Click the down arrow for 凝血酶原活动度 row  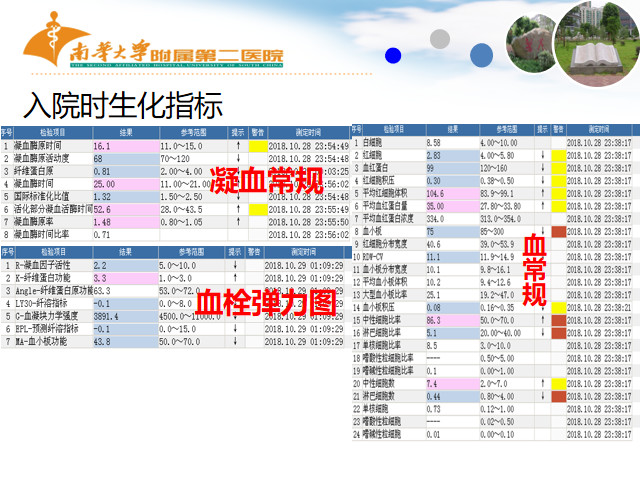pos(238,159)
